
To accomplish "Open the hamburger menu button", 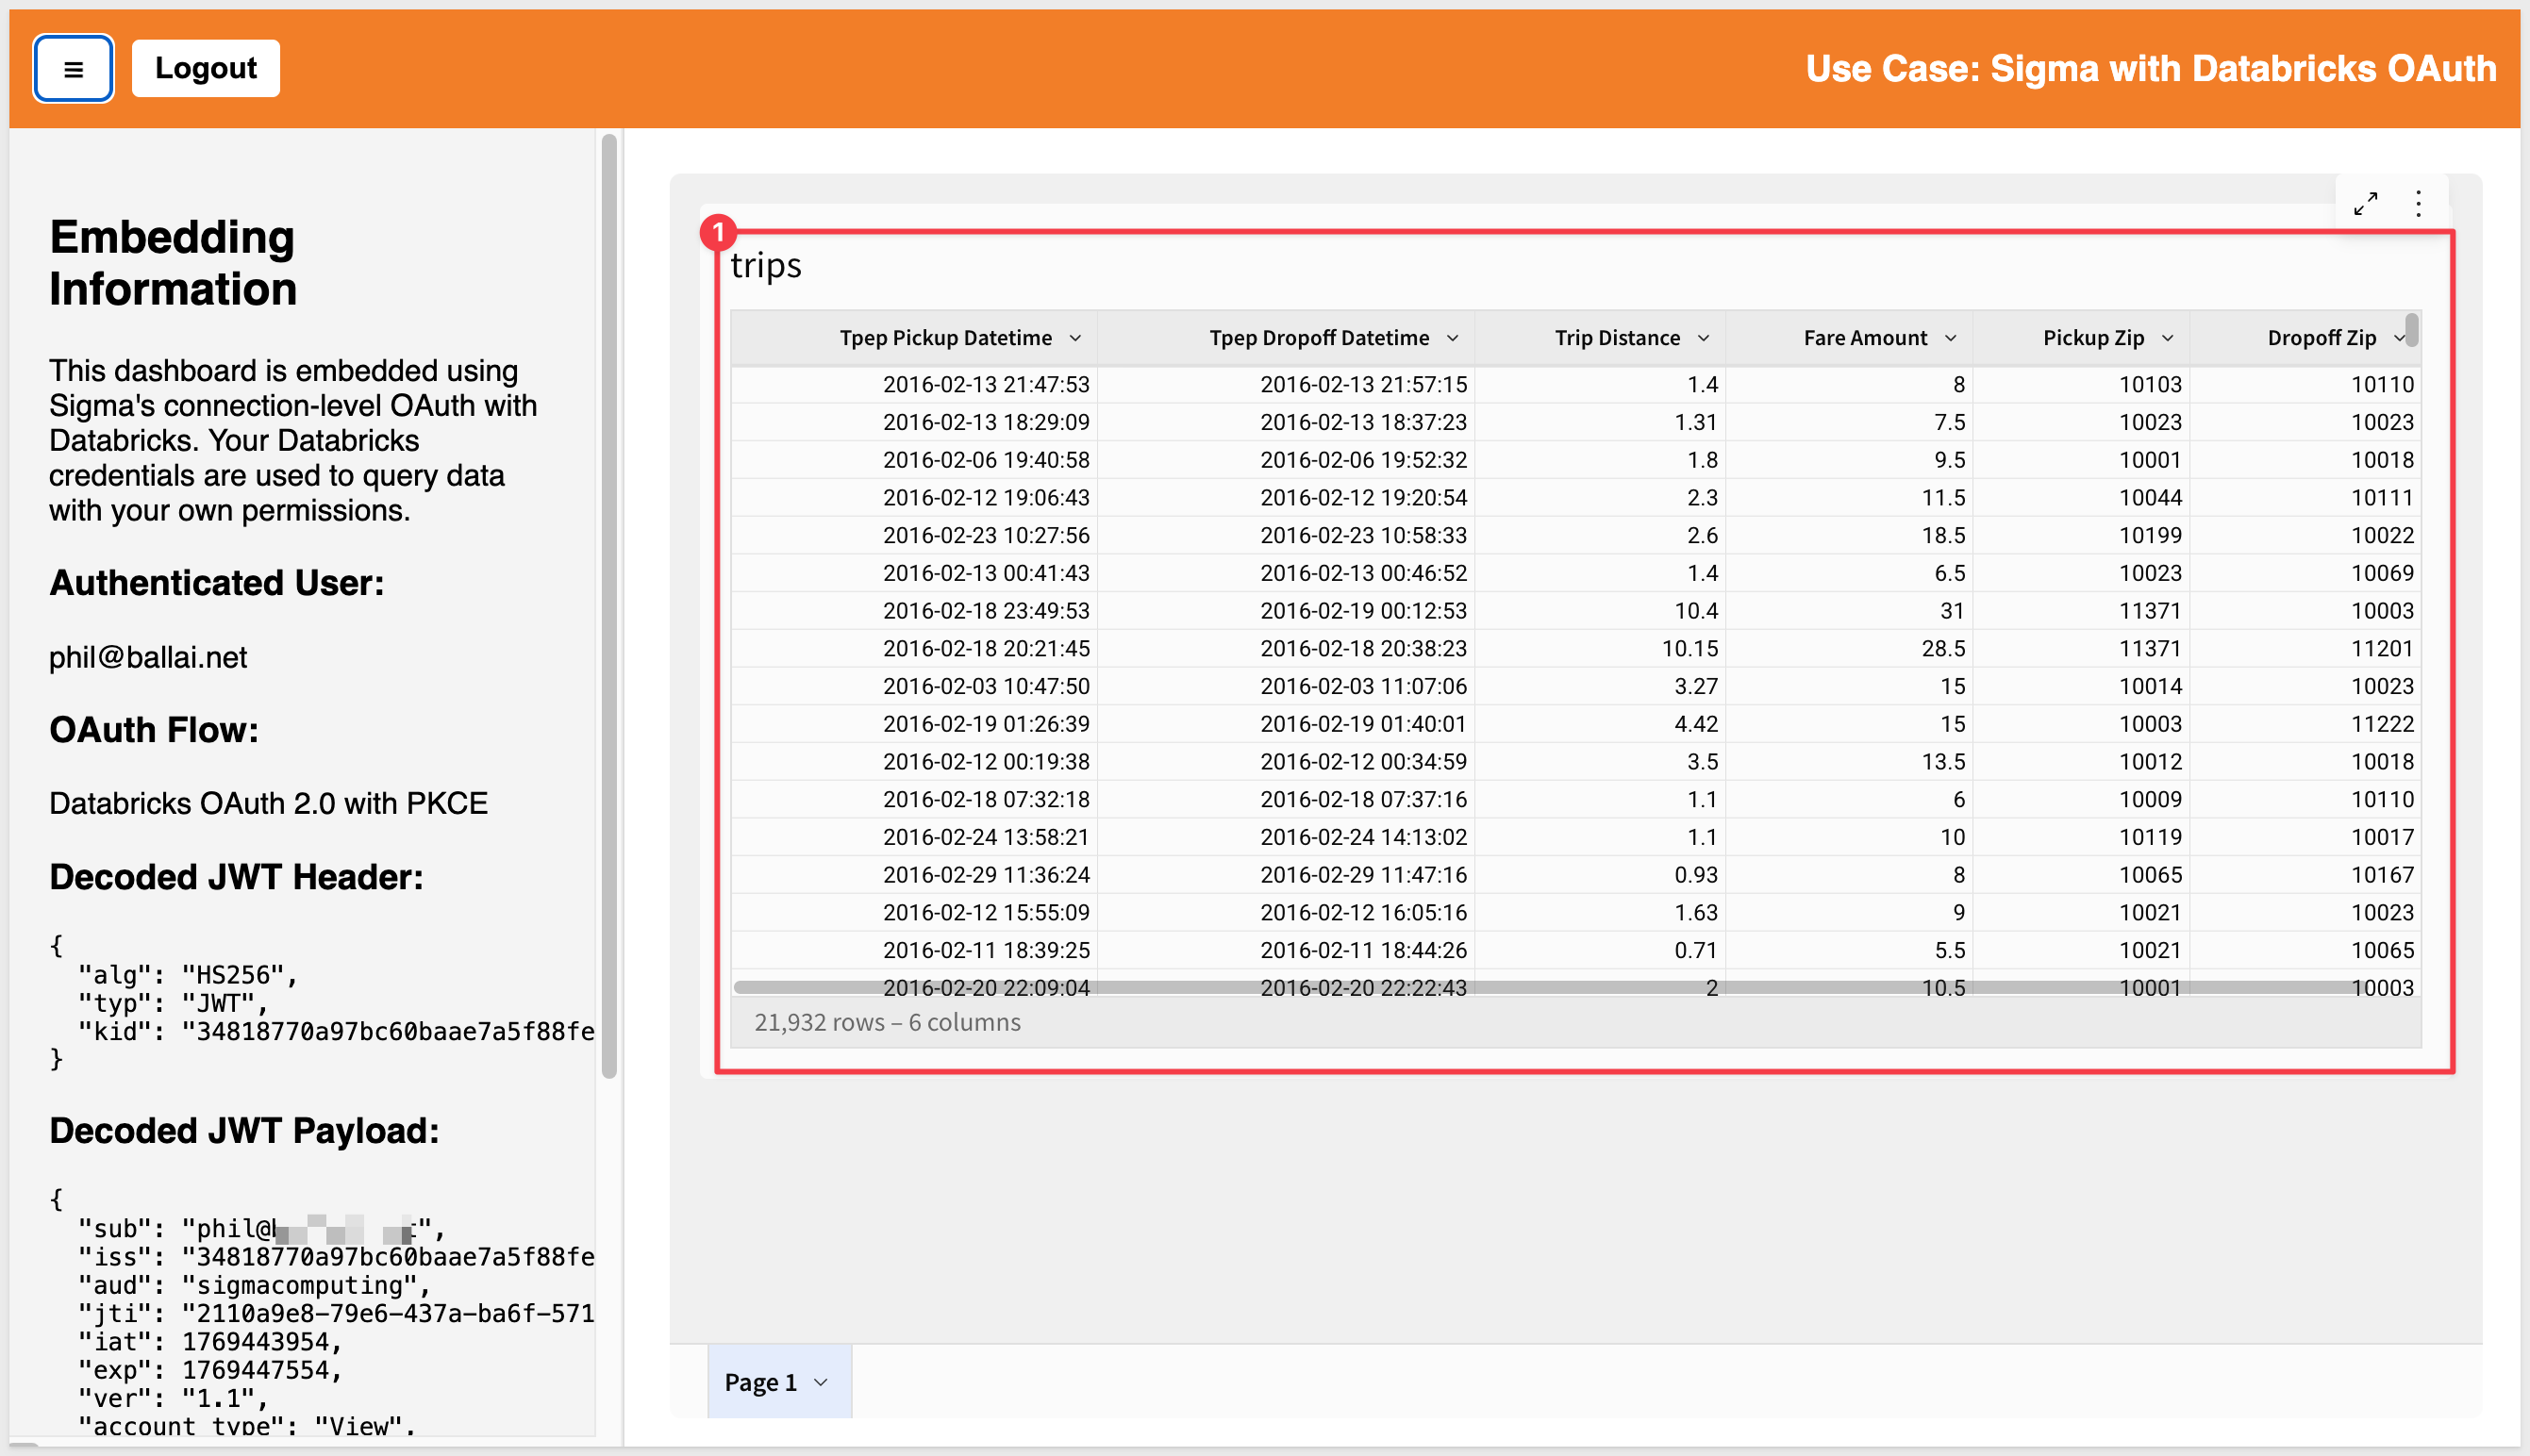I will pos(73,69).
